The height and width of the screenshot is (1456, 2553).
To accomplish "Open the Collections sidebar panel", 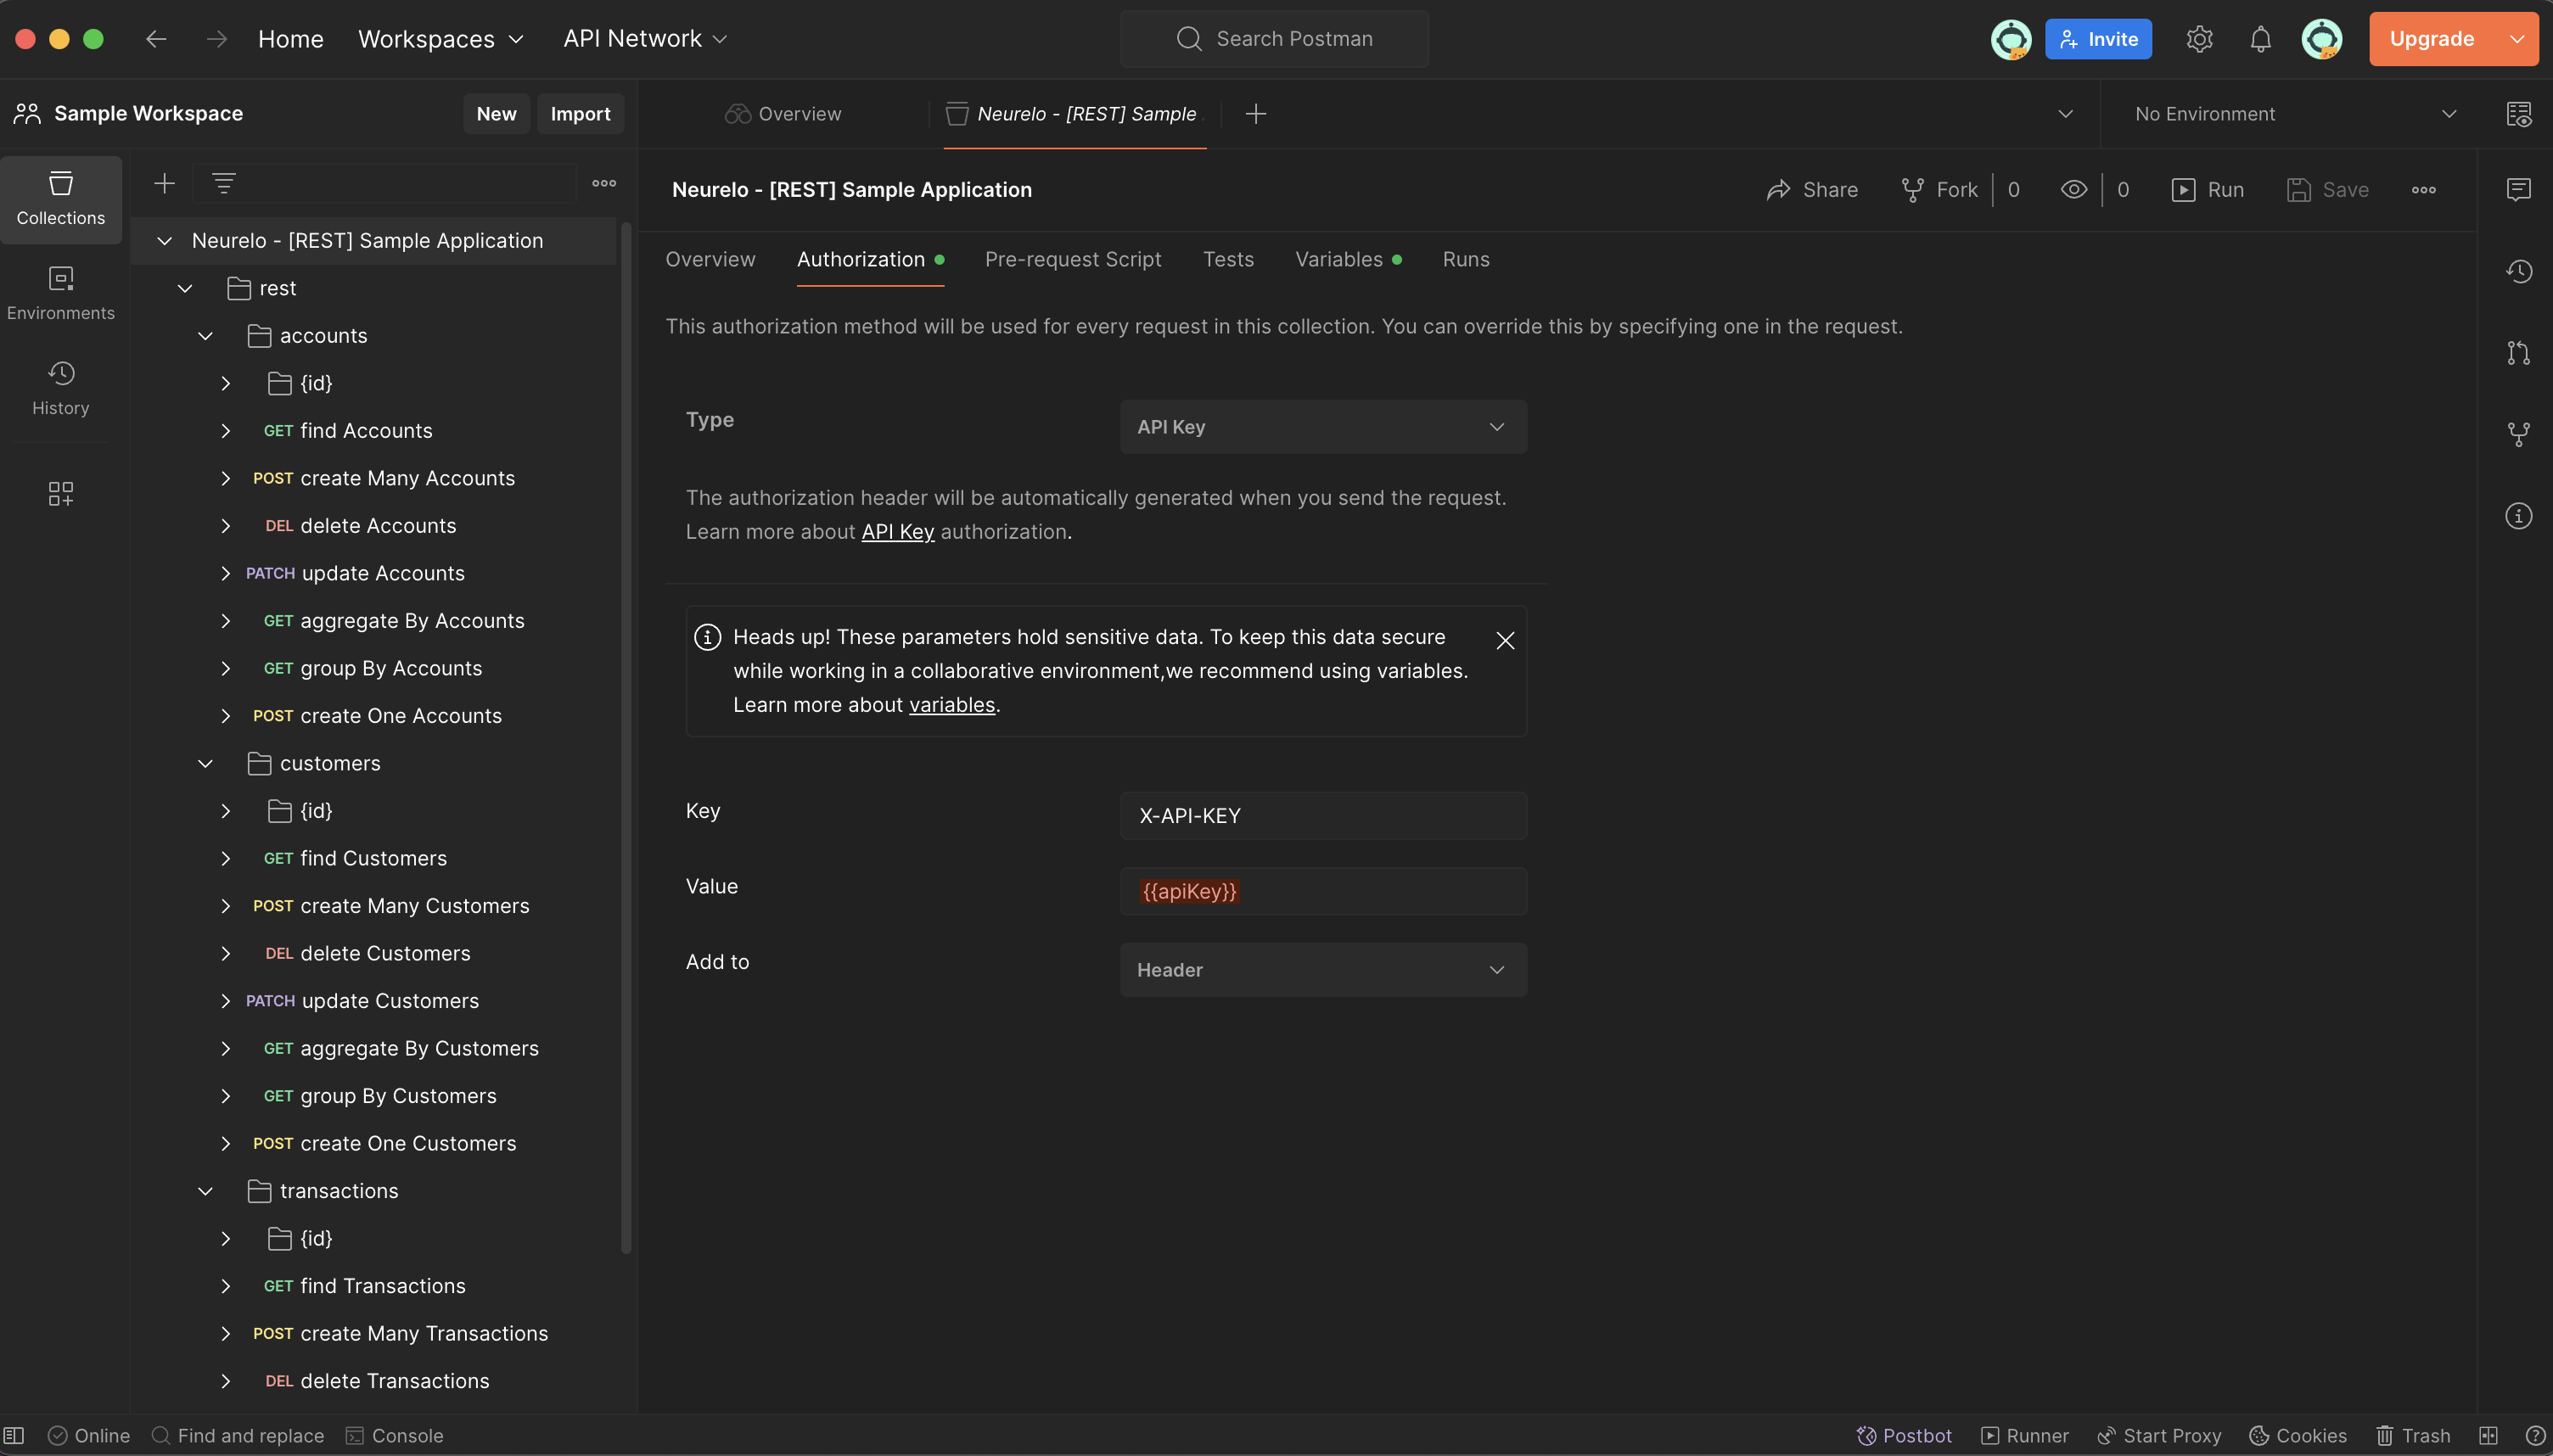I will pyautogui.click(x=60, y=198).
